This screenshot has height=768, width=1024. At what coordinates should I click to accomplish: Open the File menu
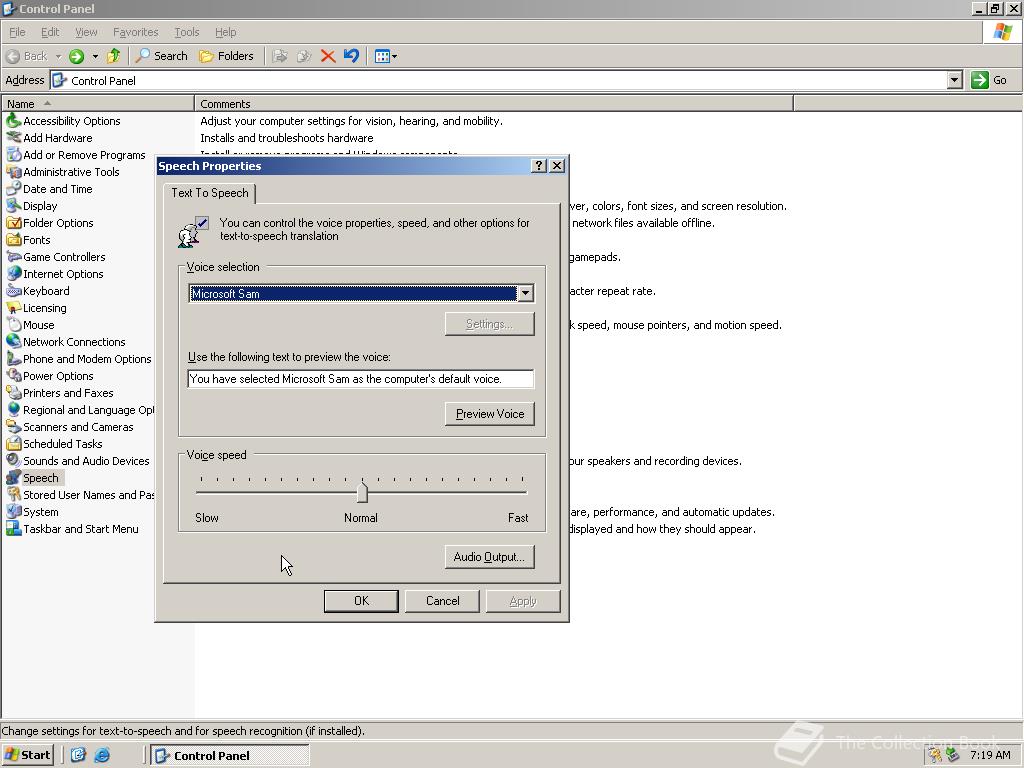pyautogui.click(x=17, y=32)
